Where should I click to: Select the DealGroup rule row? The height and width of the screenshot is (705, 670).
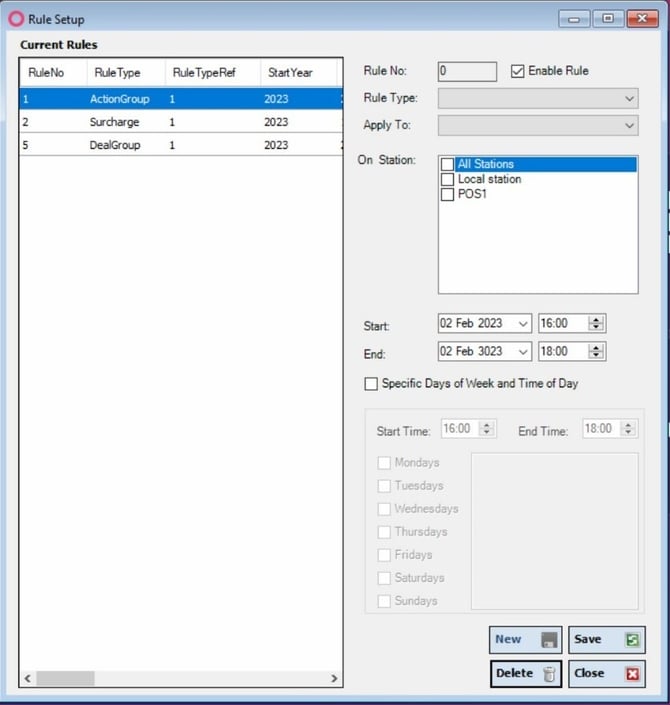(181, 145)
